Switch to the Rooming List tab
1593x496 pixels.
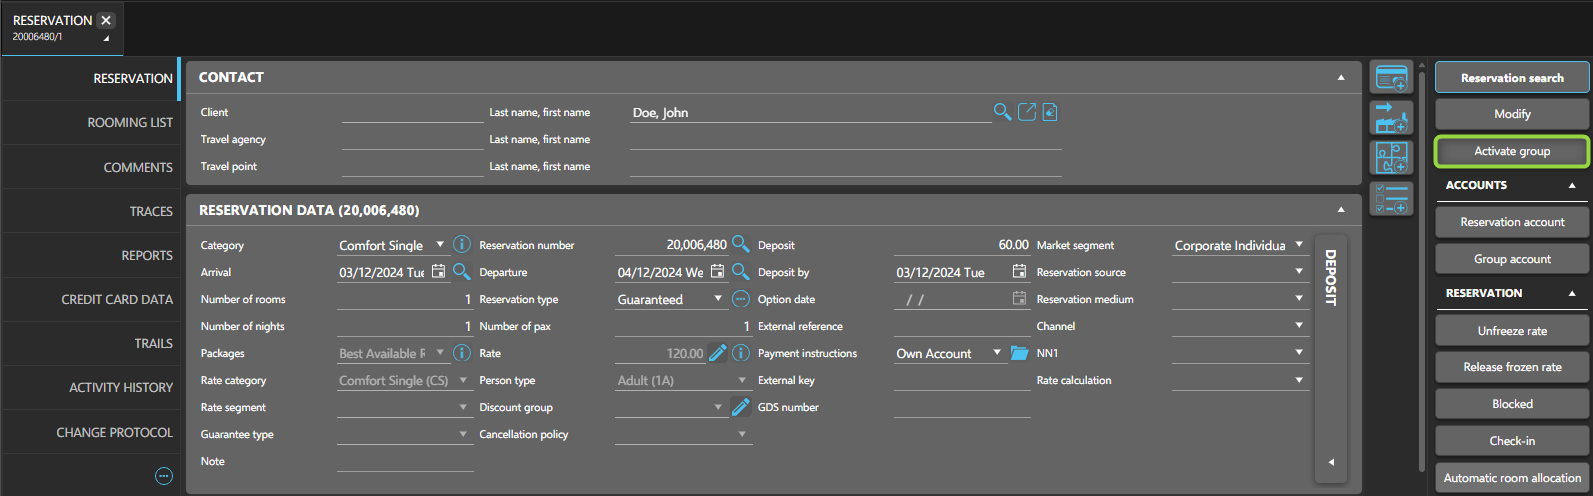tap(130, 123)
